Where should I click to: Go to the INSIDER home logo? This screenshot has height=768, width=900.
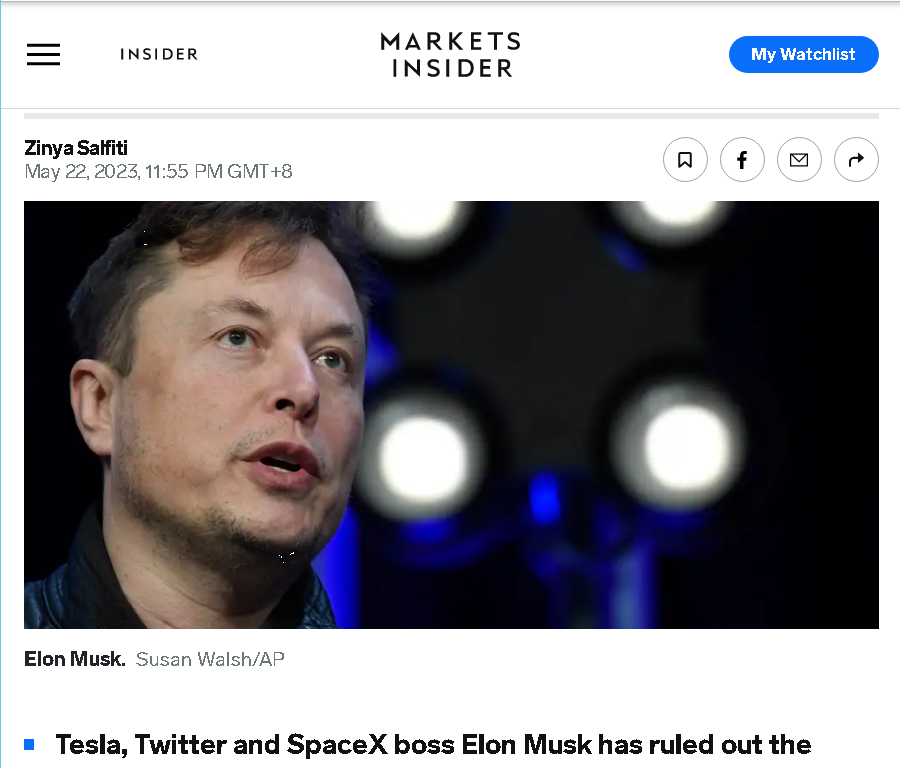point(159,54)
